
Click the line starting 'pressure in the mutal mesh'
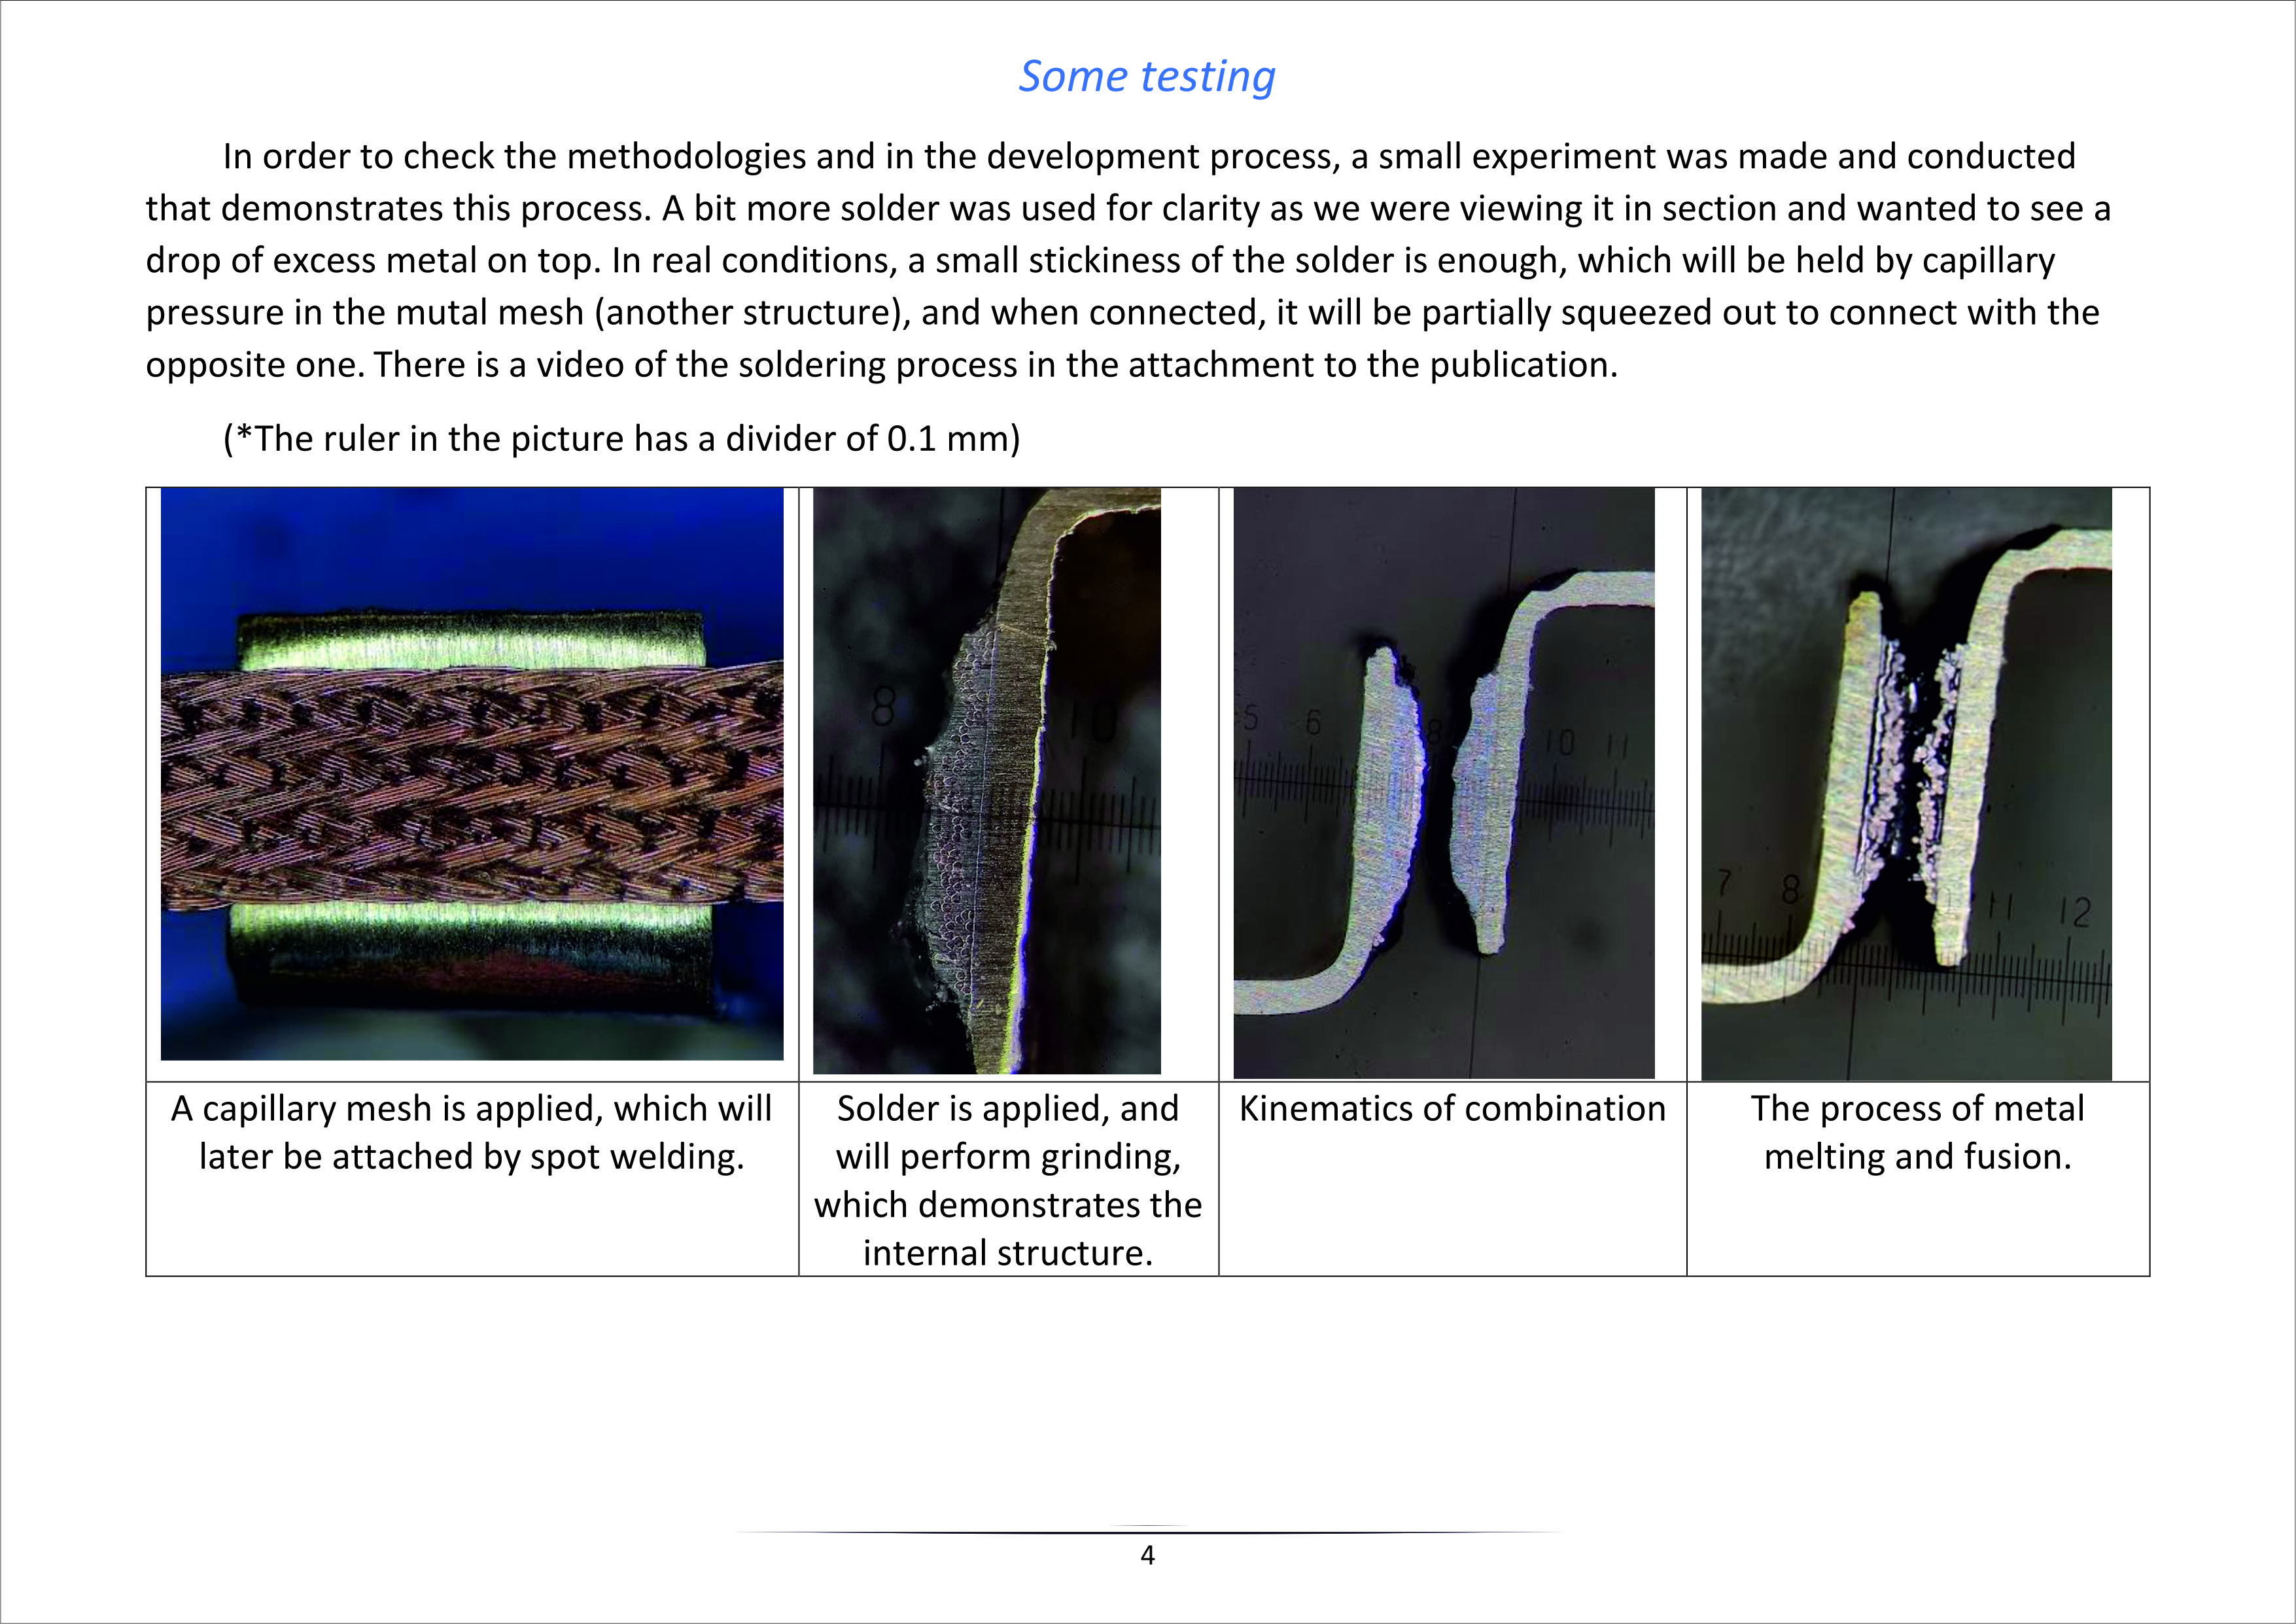pos(1122,312)
